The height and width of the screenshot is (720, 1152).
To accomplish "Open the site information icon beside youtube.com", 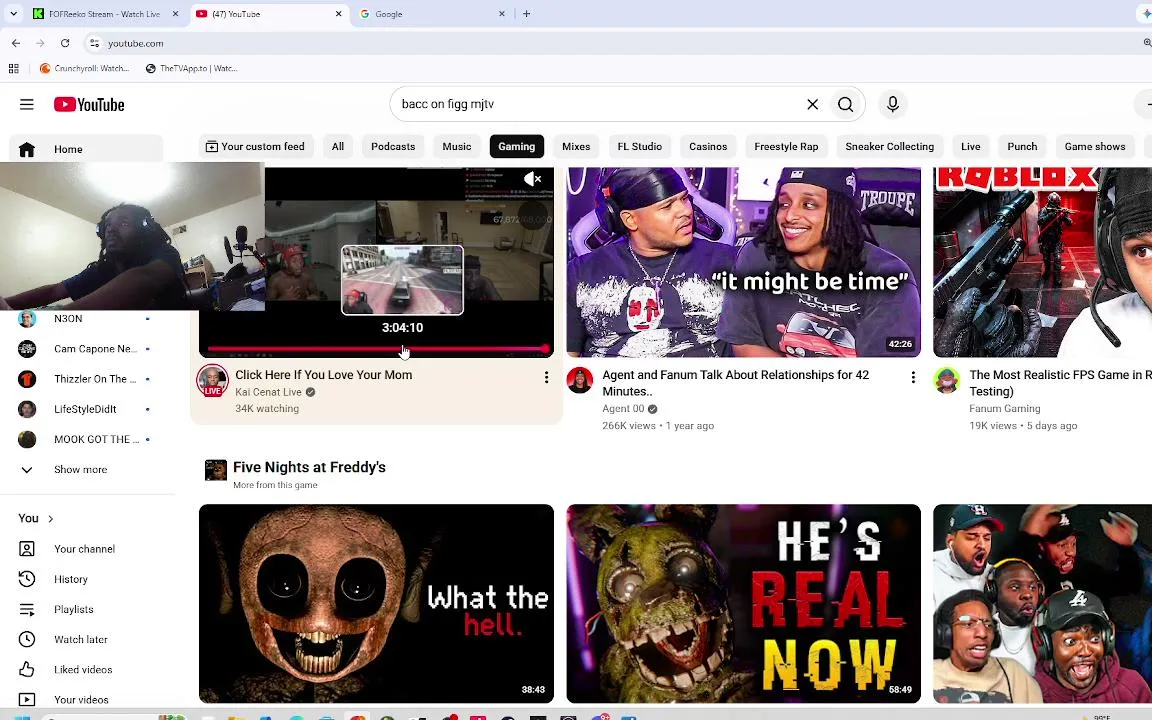I will [94, 43].
